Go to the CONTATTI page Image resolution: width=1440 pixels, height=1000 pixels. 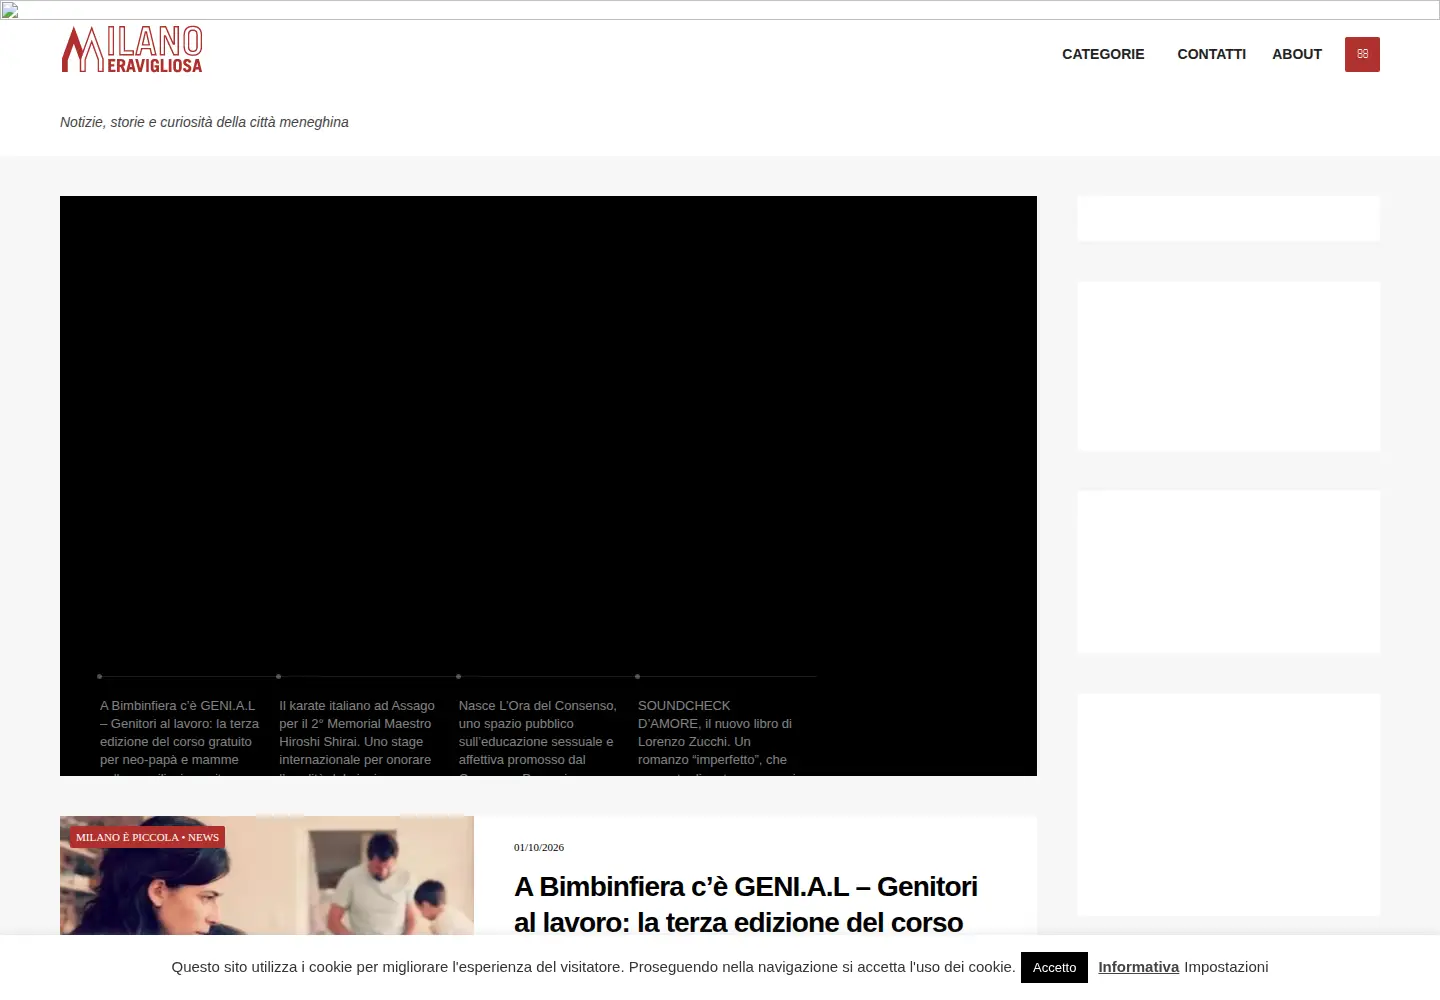[1211, 54]
